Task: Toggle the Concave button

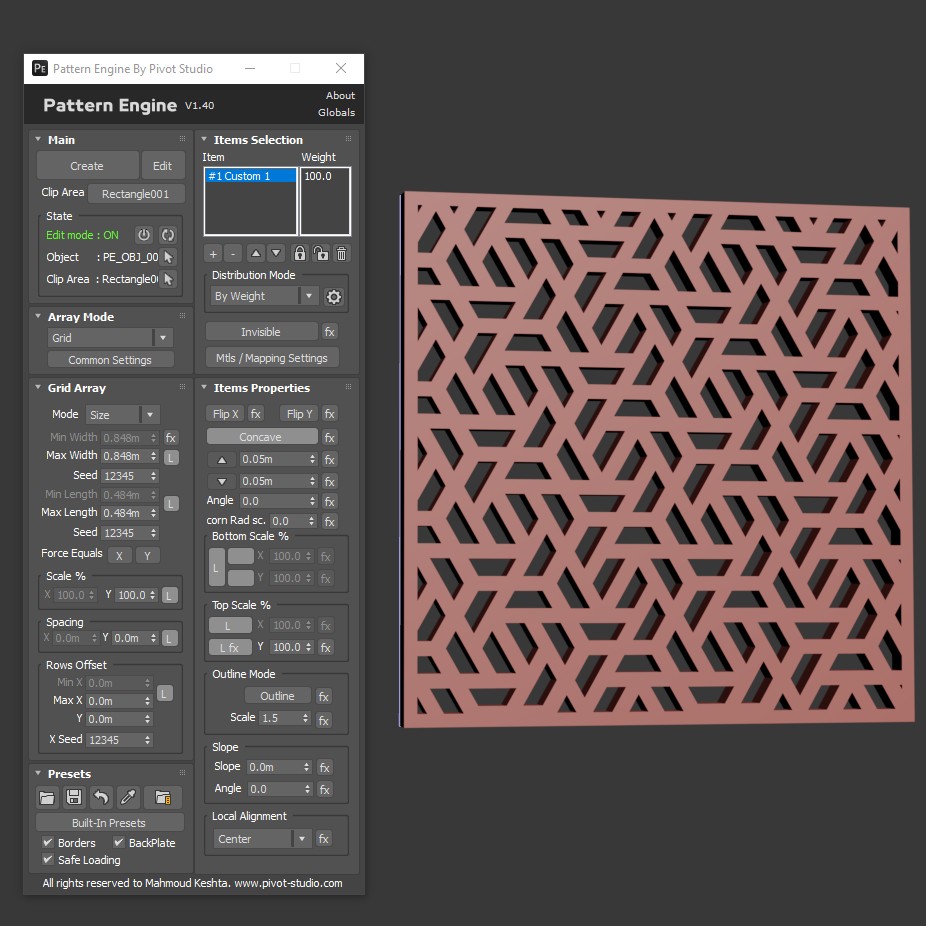Action: [x=262, y=437]
